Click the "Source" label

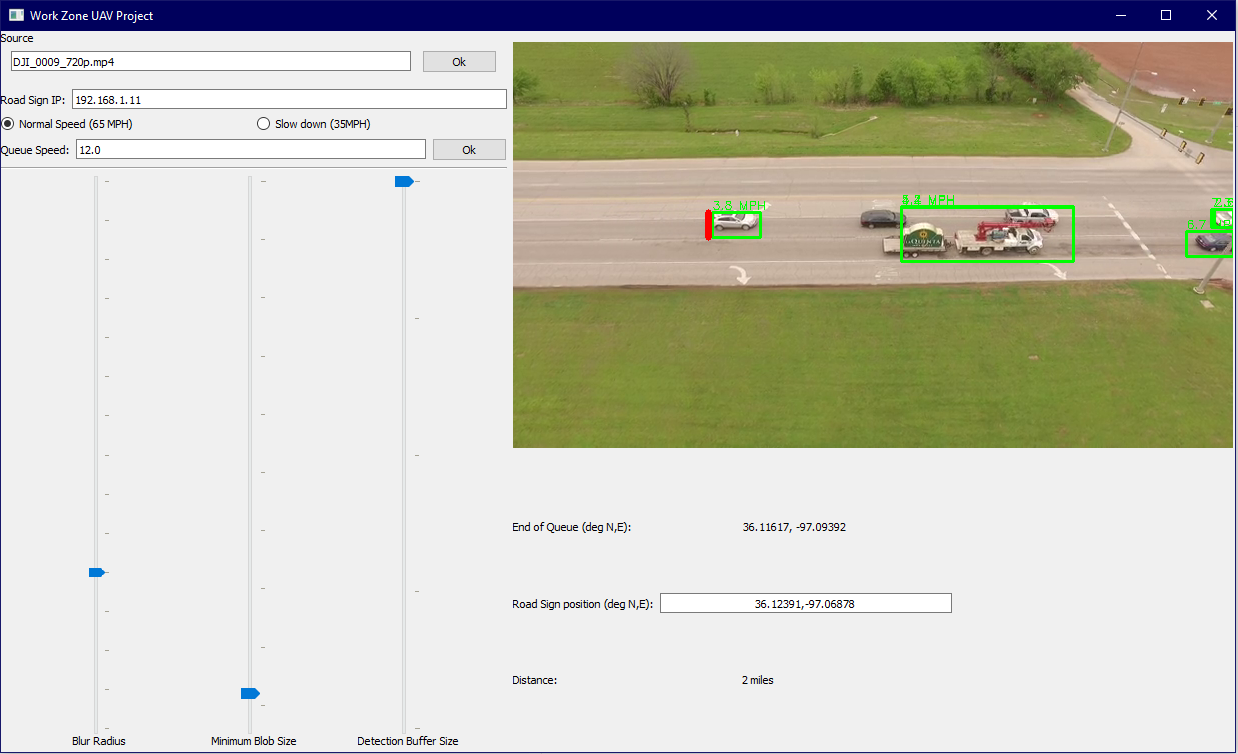17,38
